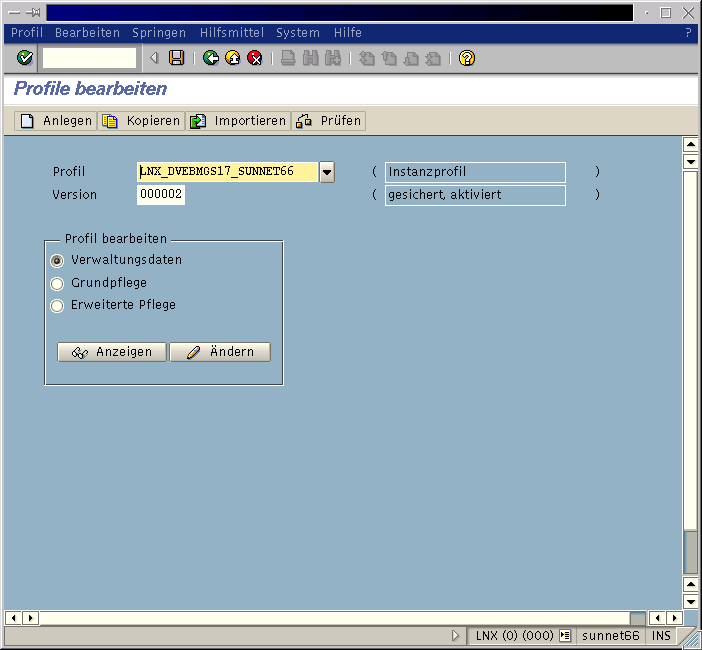Collapse command field with small triangle
The height and width of the screenshot is (650, 702).
pos(154,58)
